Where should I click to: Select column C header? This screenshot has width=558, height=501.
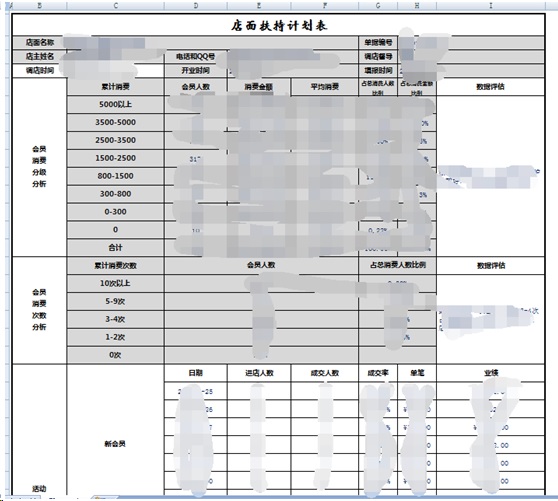click(115, 5)
